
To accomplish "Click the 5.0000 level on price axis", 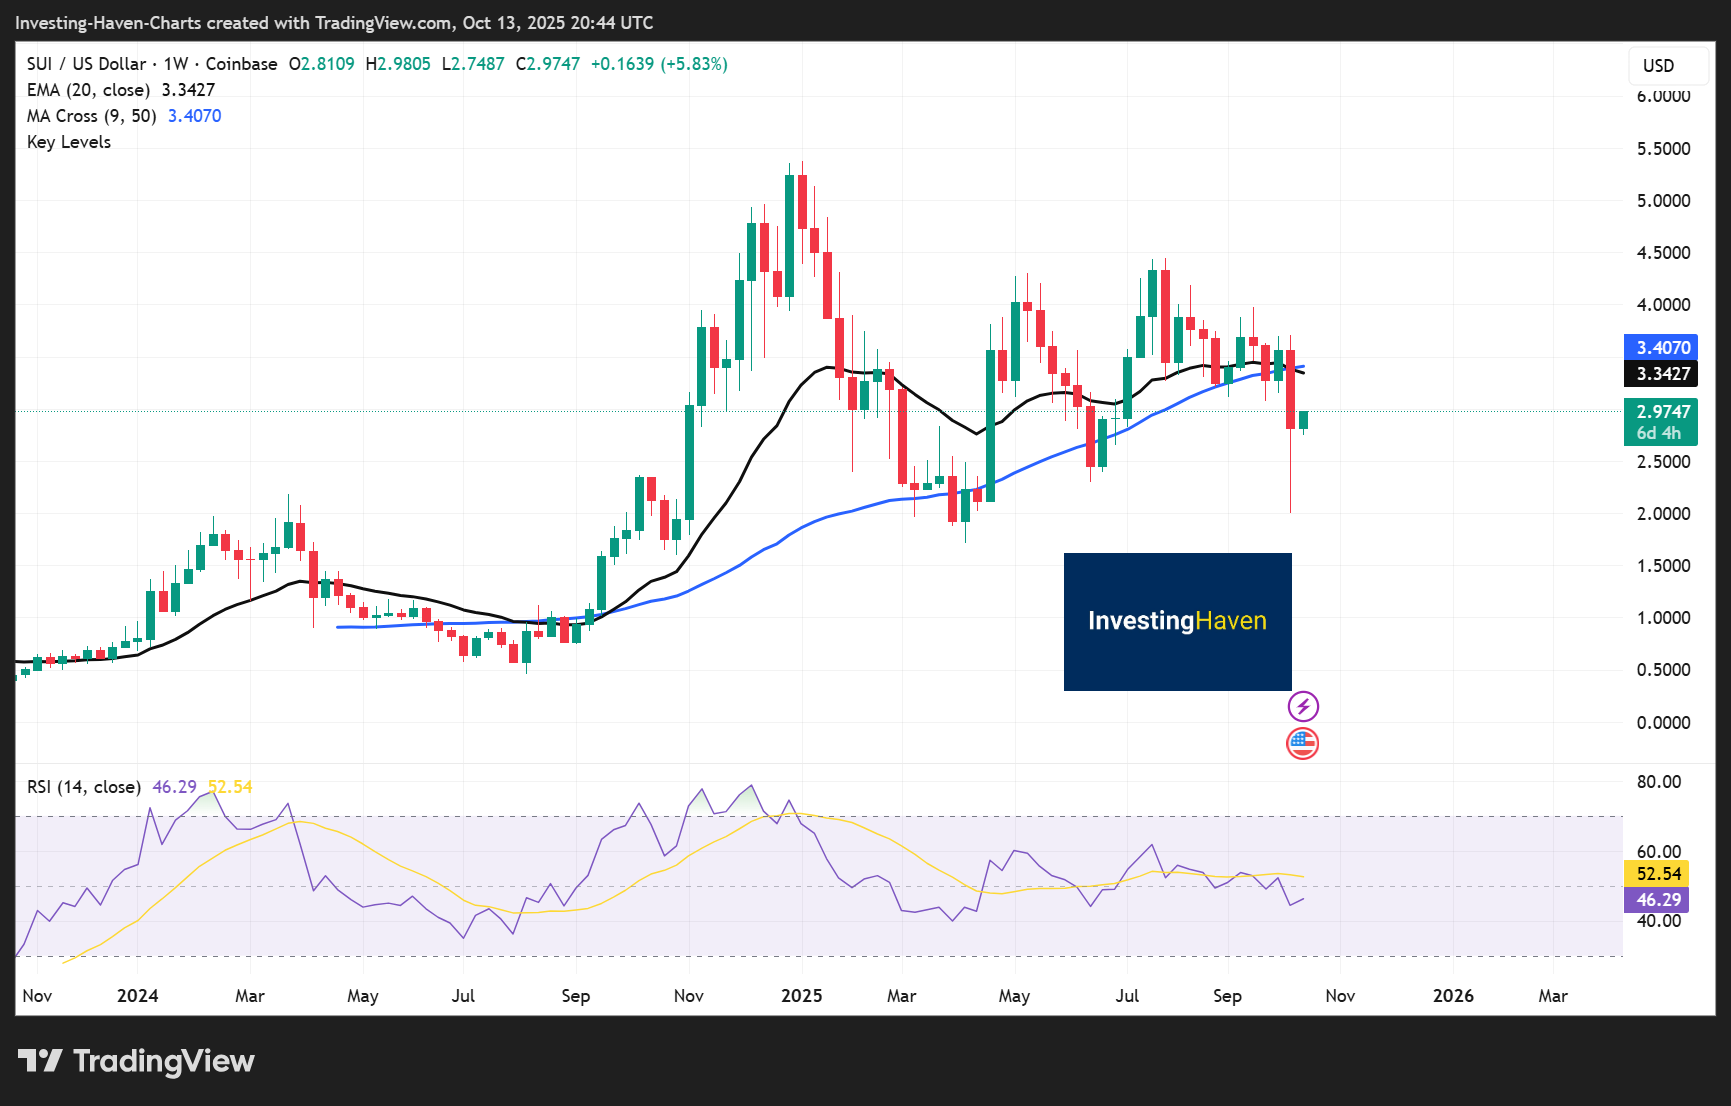I will (x=1663, y=201).
